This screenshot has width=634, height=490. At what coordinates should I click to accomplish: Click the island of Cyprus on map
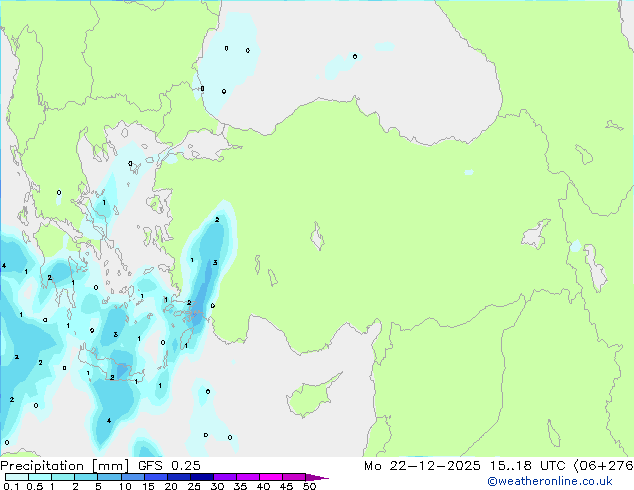tap(312, 396)
